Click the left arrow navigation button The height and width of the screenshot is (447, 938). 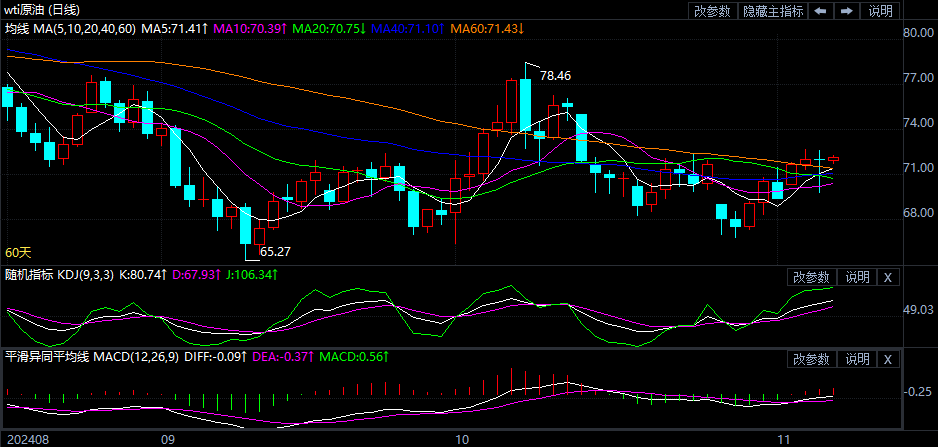point(820,11)
